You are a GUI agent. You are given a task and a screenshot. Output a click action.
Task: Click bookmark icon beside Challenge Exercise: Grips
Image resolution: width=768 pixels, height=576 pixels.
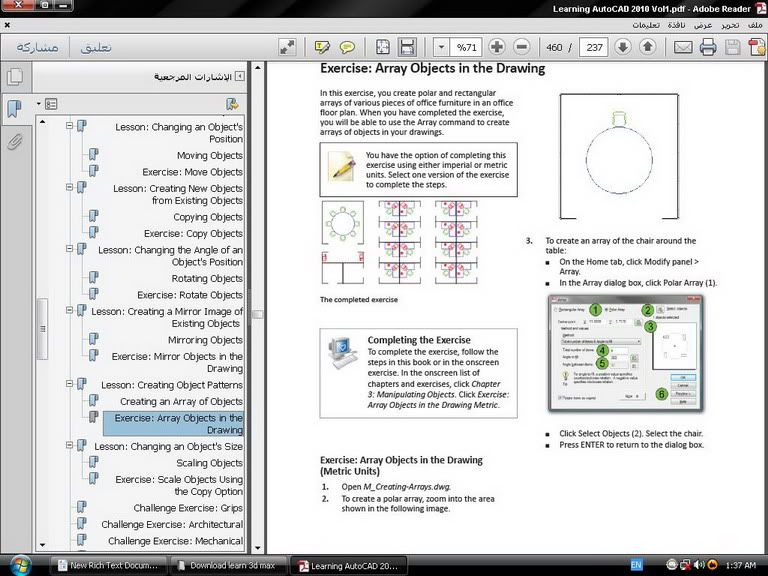click(x=82, y=508)
